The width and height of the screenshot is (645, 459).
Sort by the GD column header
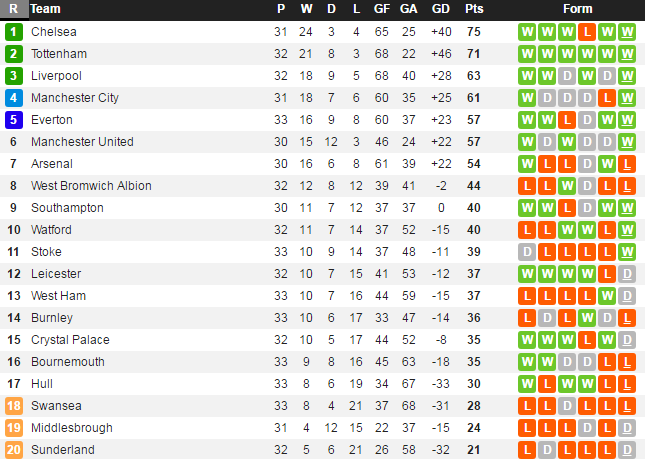click(x=441, y=9)
